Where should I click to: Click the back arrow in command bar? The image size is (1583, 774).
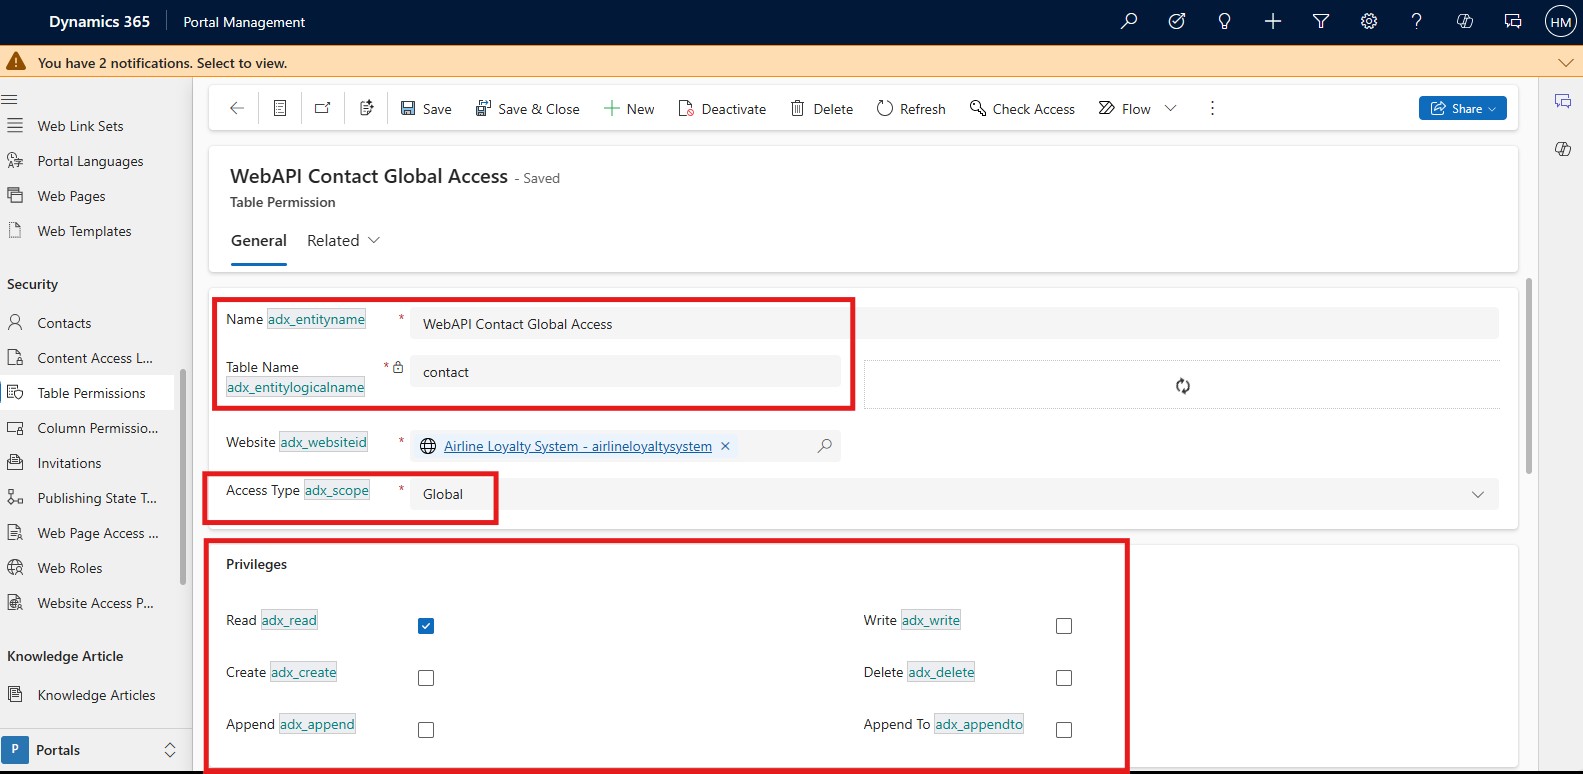pyautogui.click(x=237, y=108)
